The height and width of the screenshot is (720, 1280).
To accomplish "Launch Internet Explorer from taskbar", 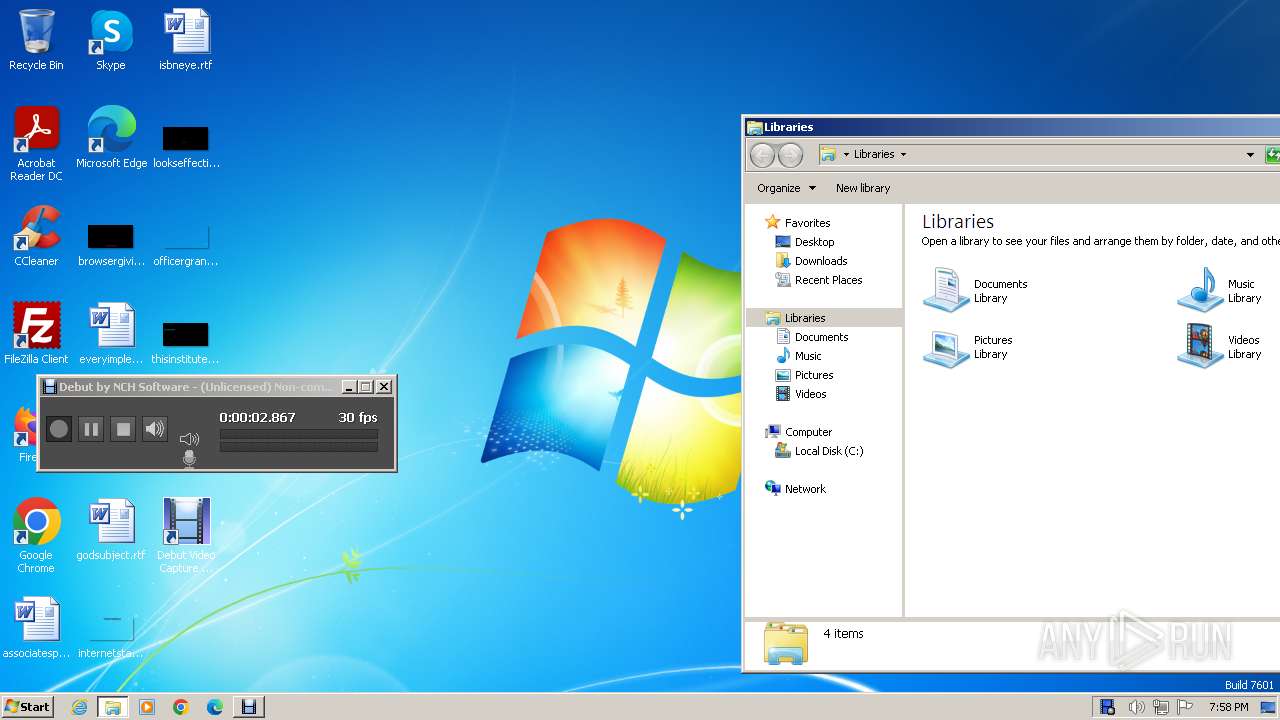I will tap(79, 707).
